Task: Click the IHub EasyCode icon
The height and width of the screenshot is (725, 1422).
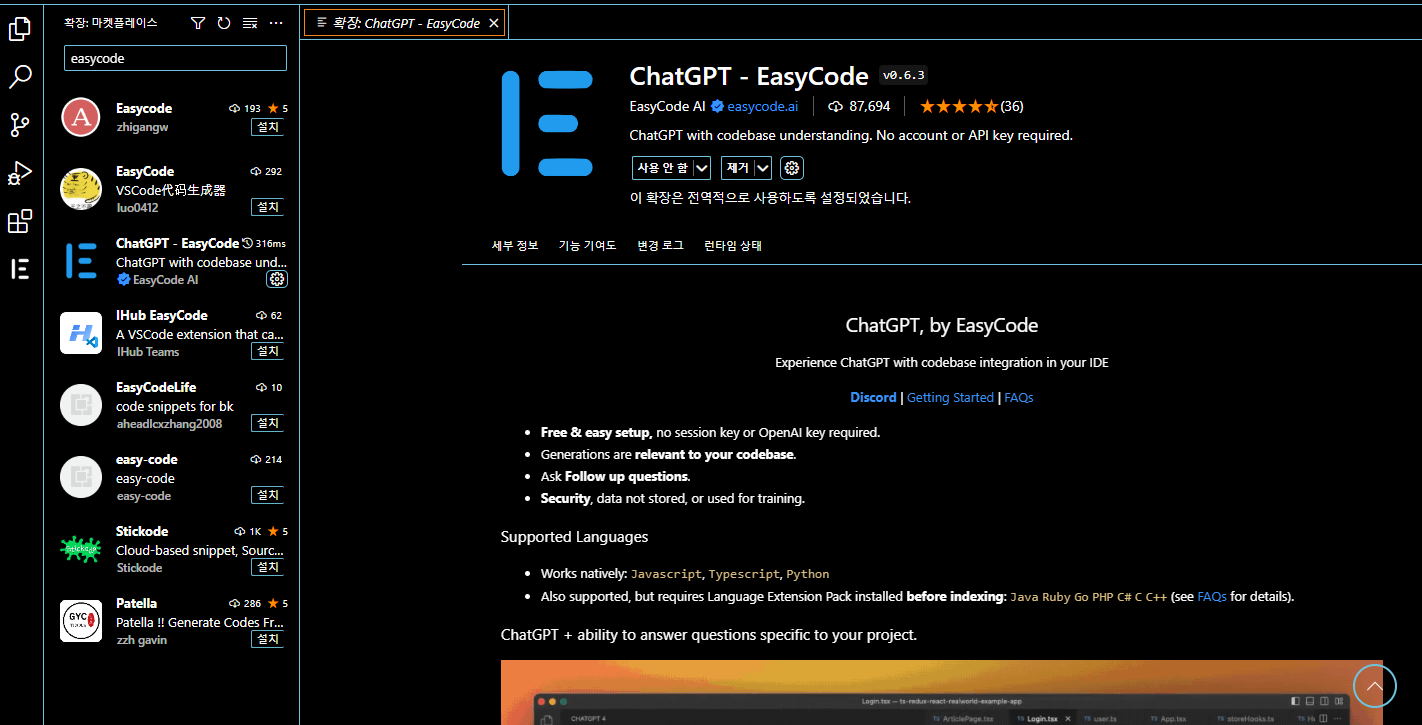Action: click(x=81, y=333)
